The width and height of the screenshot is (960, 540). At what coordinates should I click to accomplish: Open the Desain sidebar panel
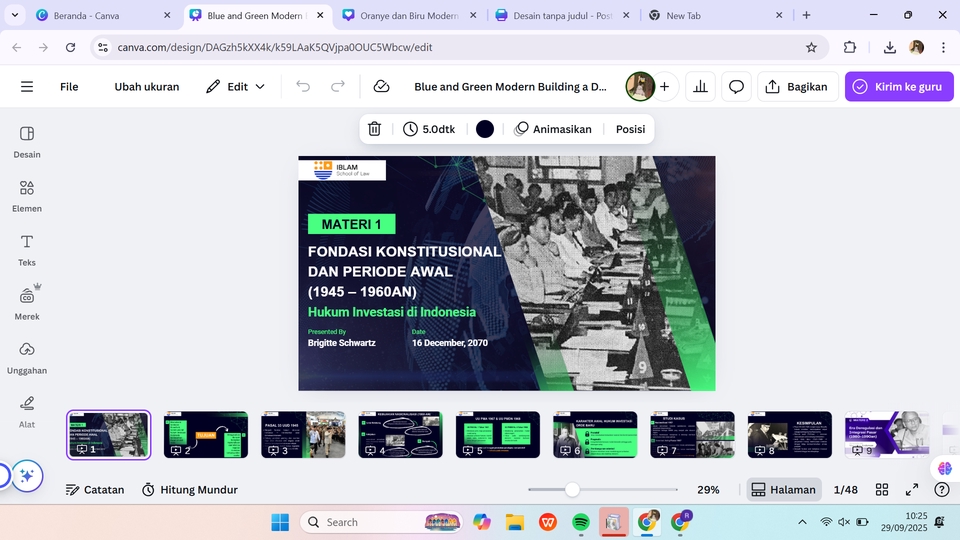[x=27, y=142]
